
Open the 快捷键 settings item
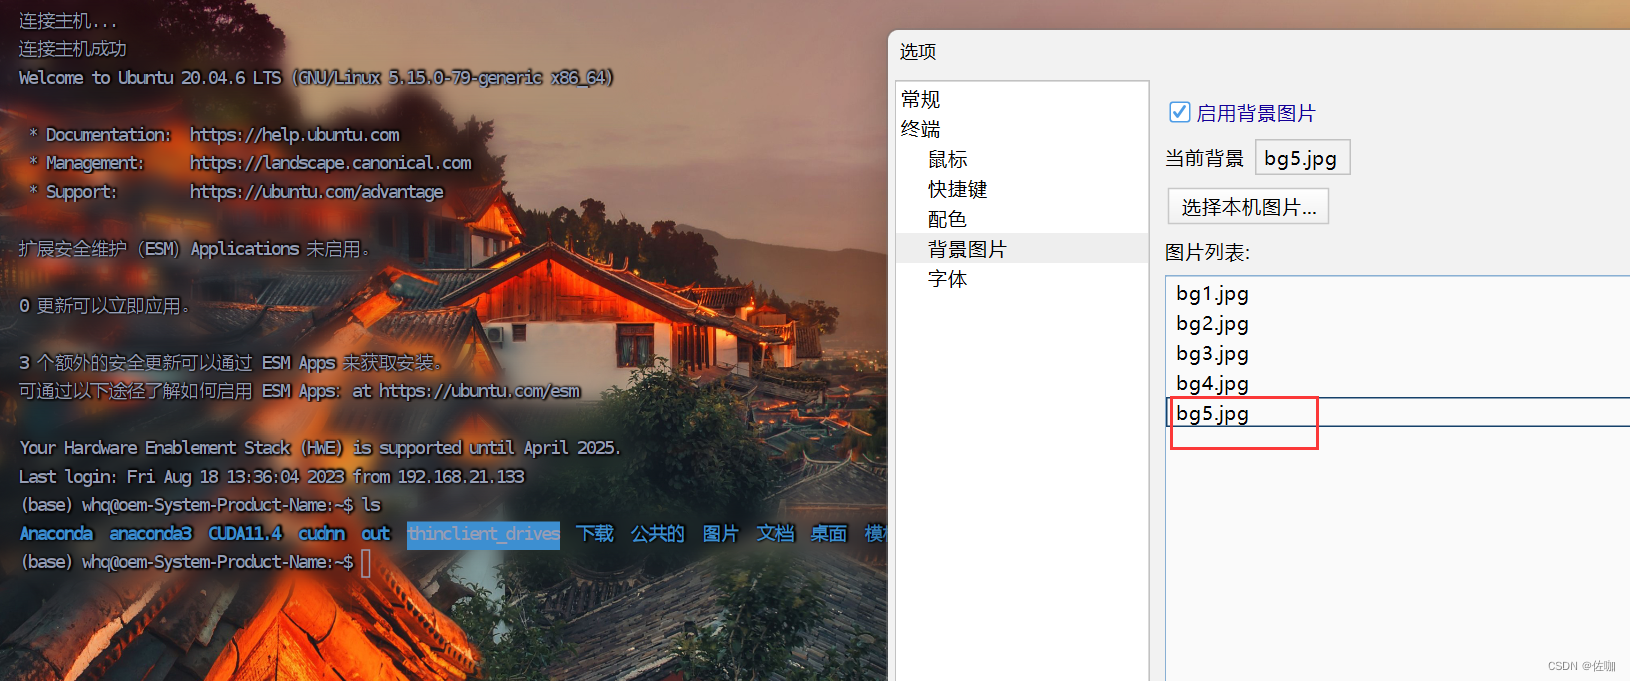957,189
